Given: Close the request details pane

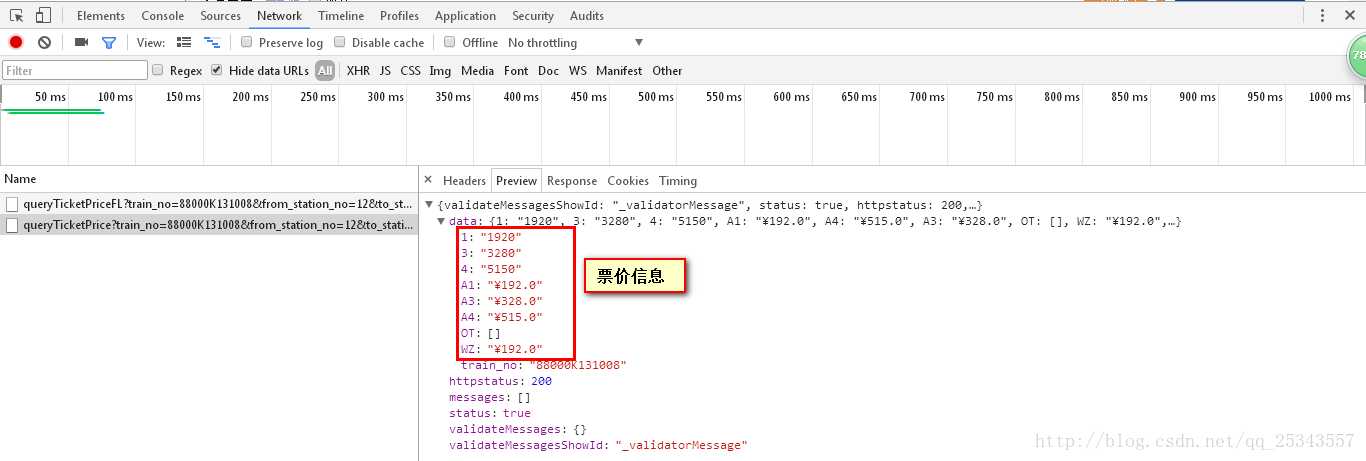Looking at the screenshot, I should coord(428,180).
